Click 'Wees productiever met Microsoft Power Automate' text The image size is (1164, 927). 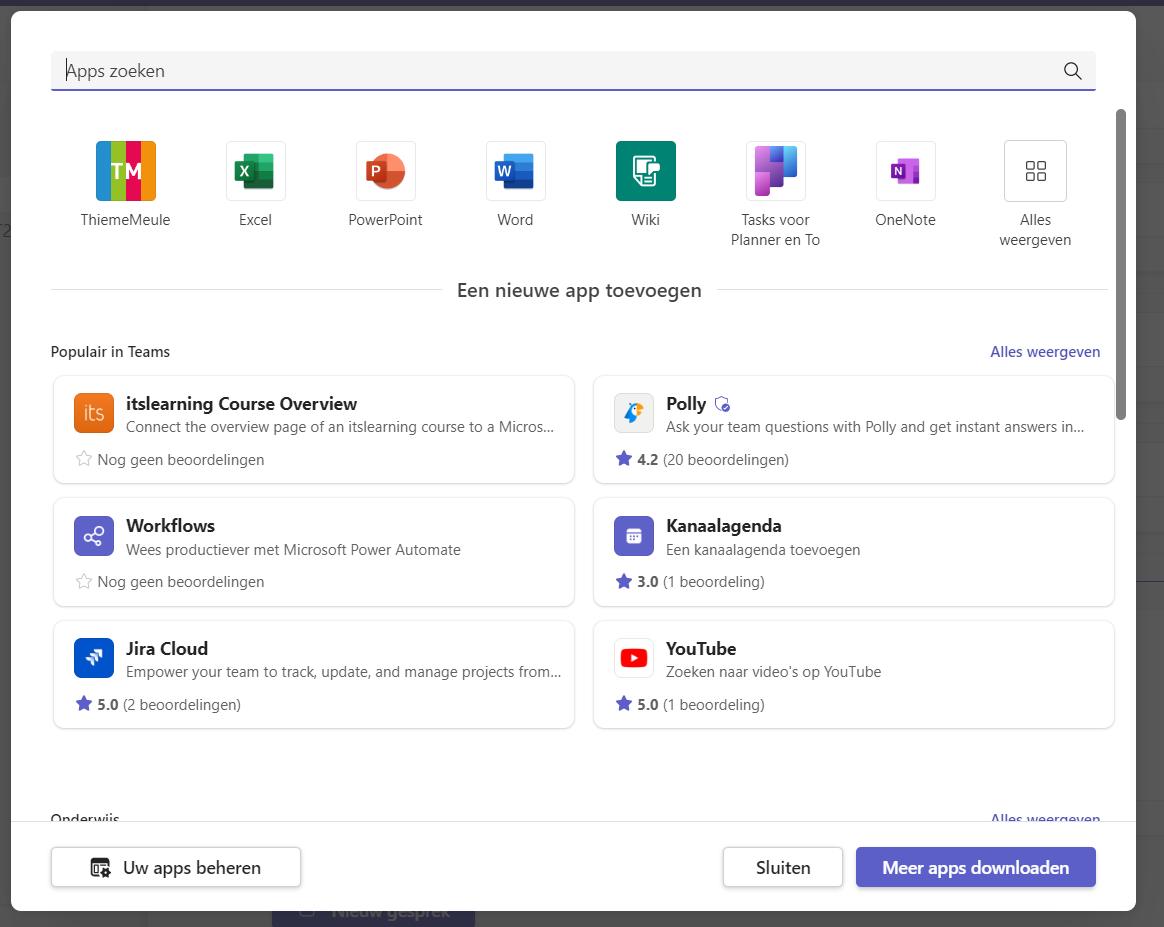(293, 550)
